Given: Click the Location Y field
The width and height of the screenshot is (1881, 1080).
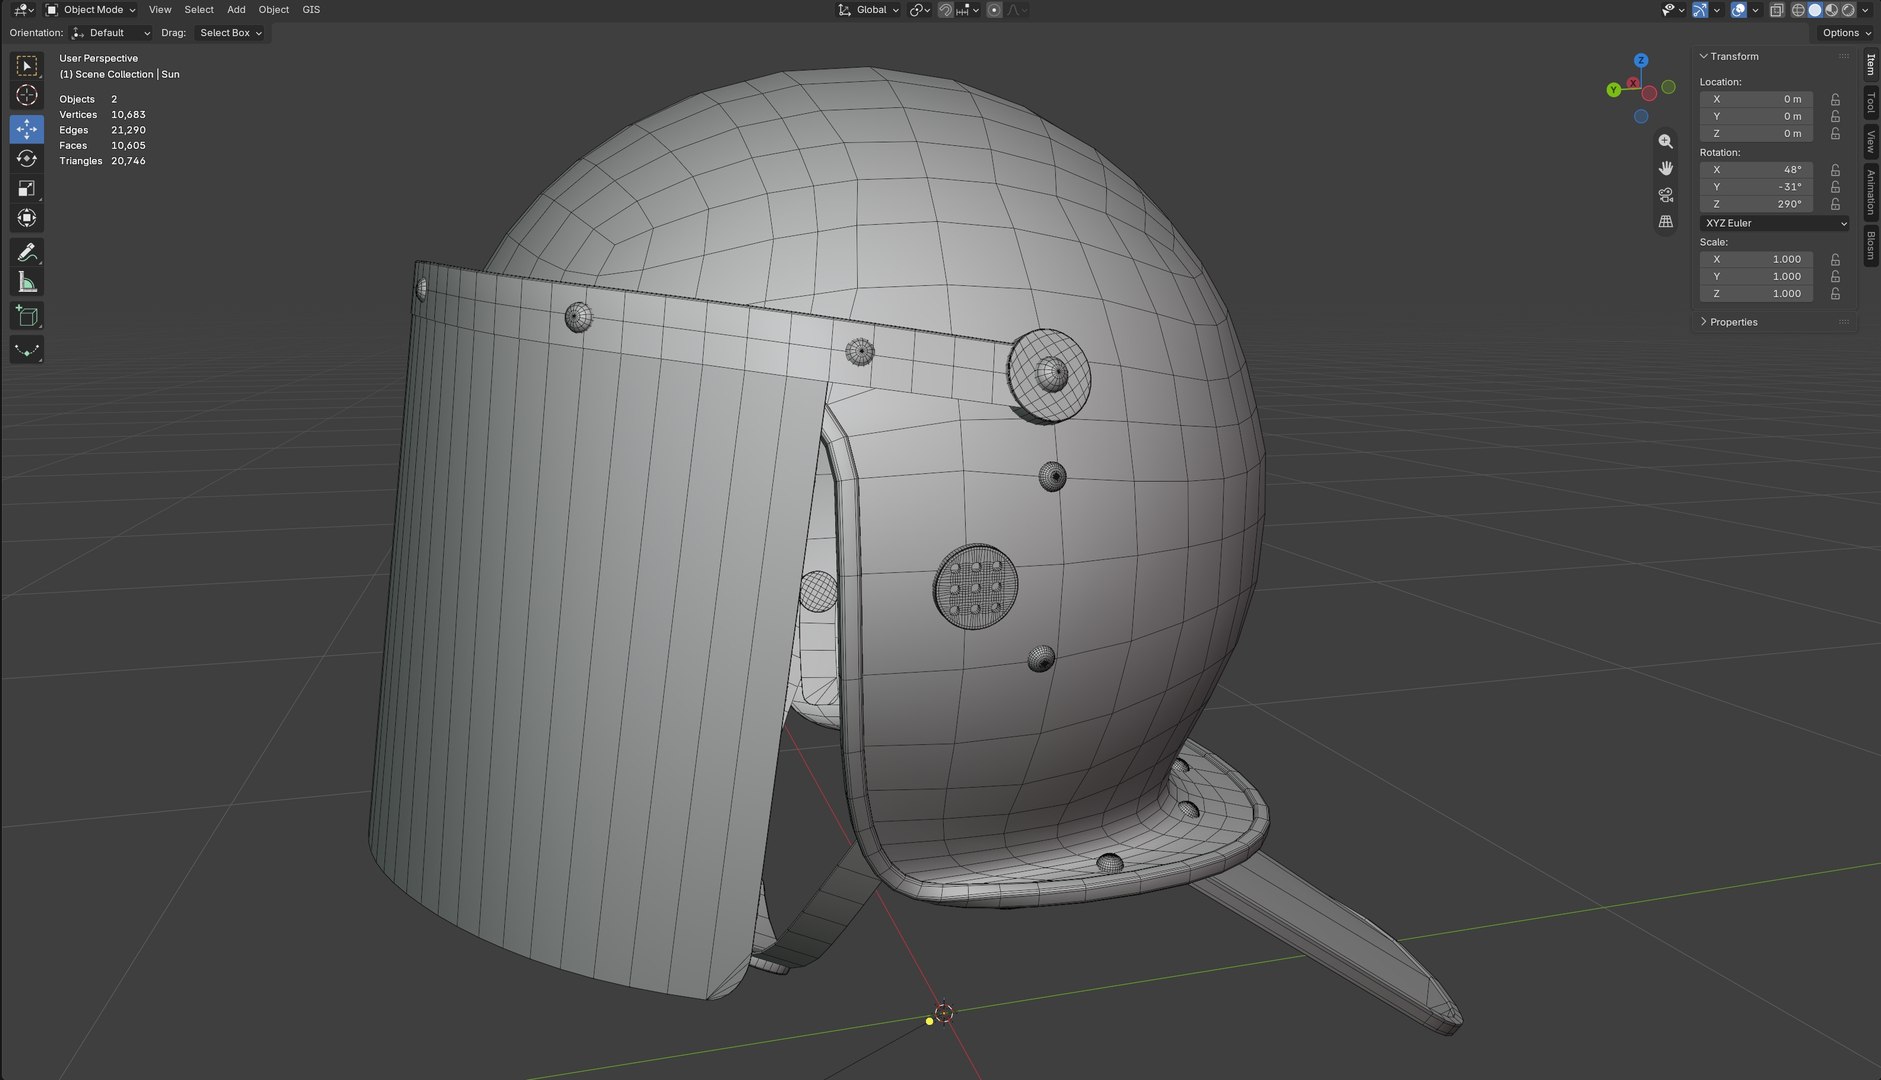Looking at the screenshot, I should [1756, 116].
